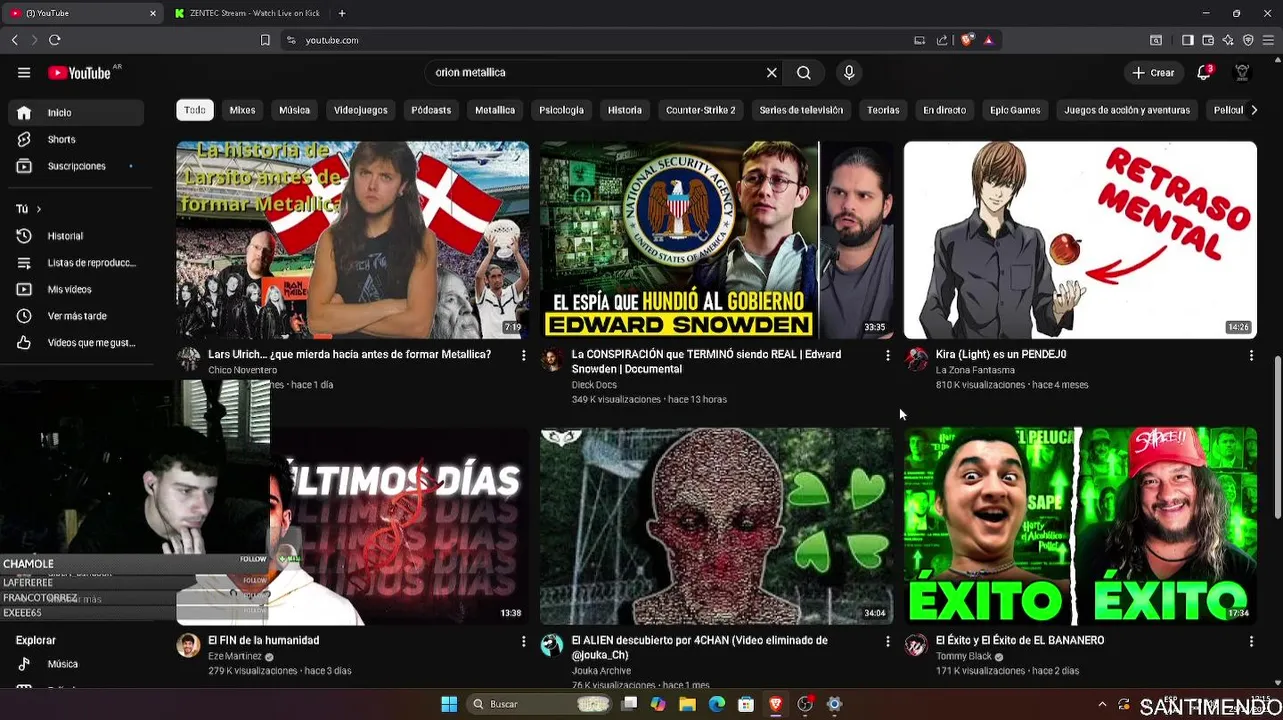Open Brave main hamburger menu
Screen dimensions: 1283x720
pos(1268,40)
